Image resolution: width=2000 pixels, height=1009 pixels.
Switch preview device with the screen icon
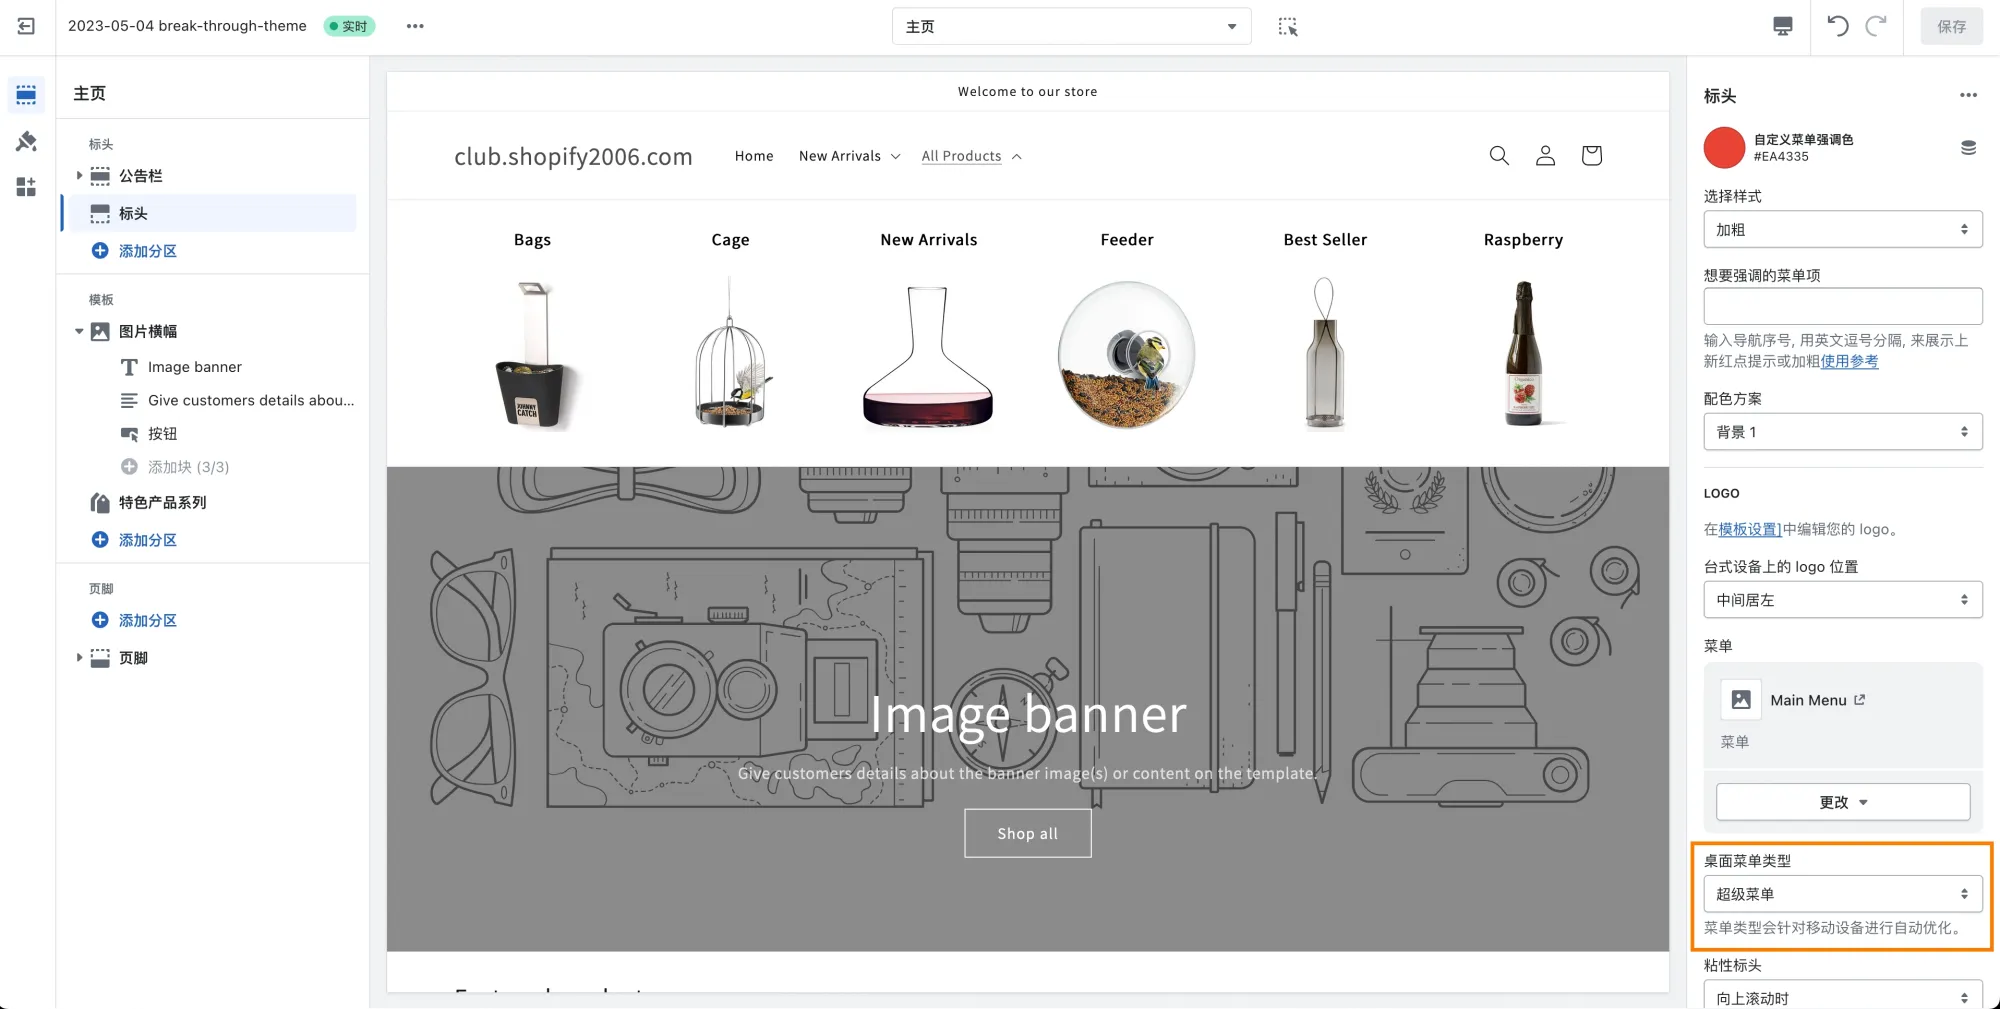pos(1782,26)
